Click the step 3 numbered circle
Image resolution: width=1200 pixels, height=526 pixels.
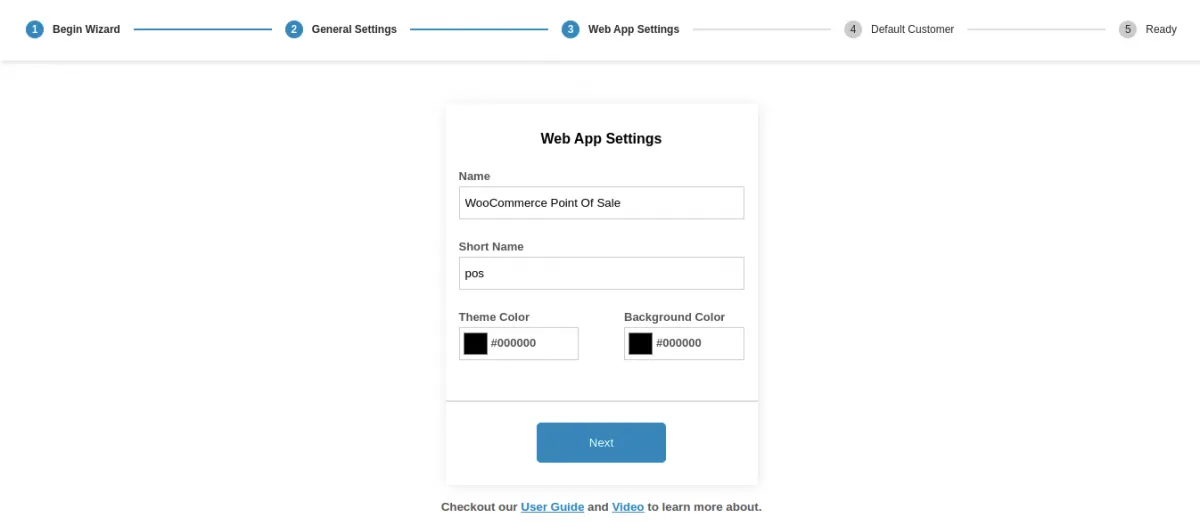point(571,29)
